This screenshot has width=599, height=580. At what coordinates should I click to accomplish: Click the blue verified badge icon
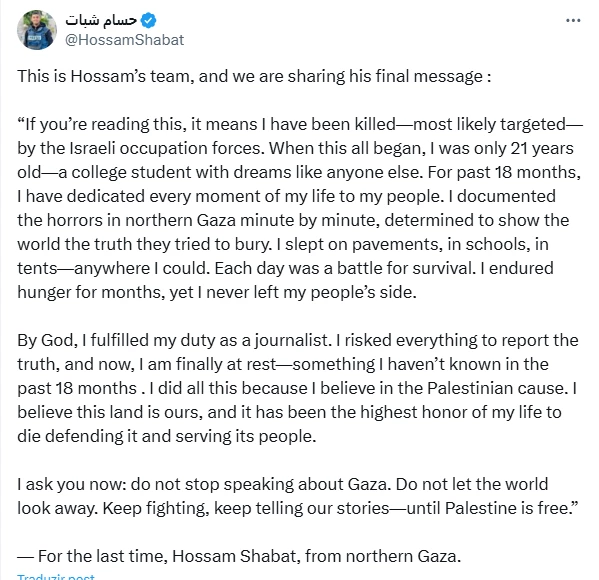[148, 20]
